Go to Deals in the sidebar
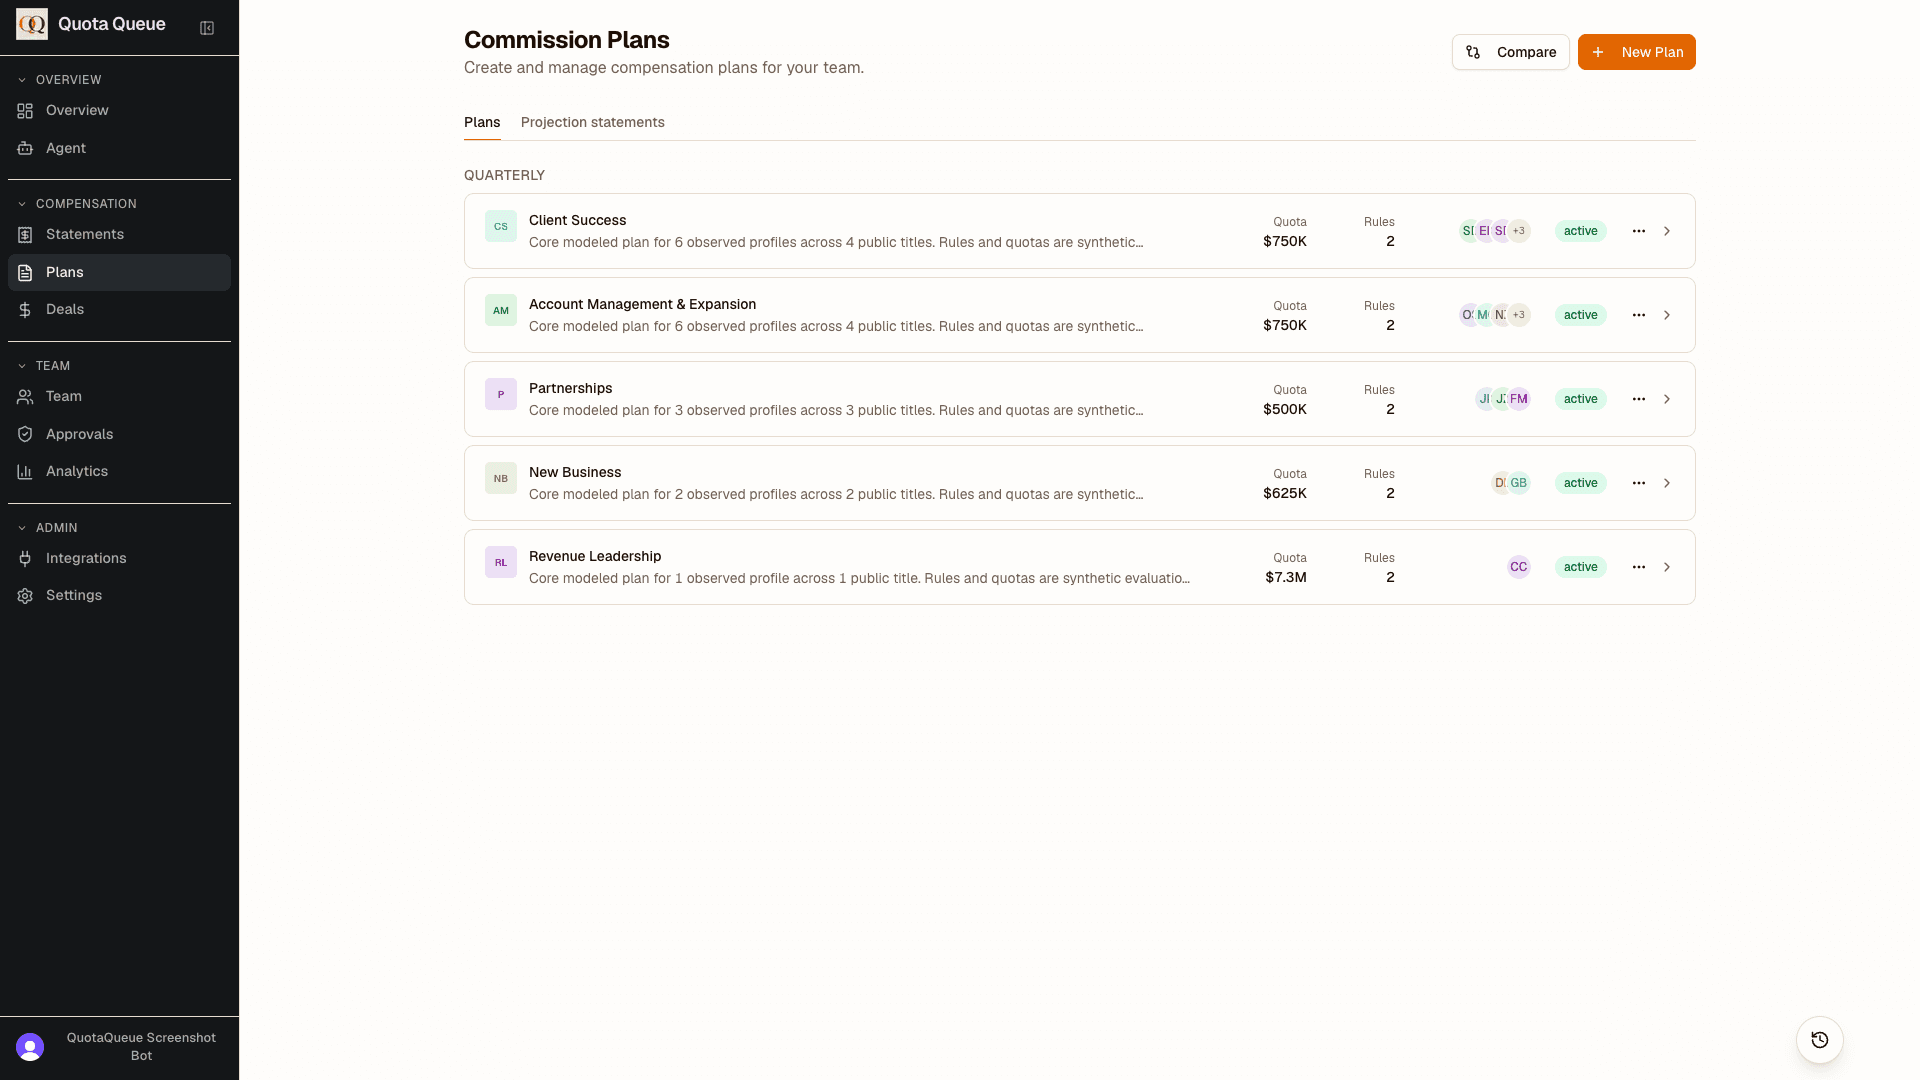 click(x=119, y=309)
